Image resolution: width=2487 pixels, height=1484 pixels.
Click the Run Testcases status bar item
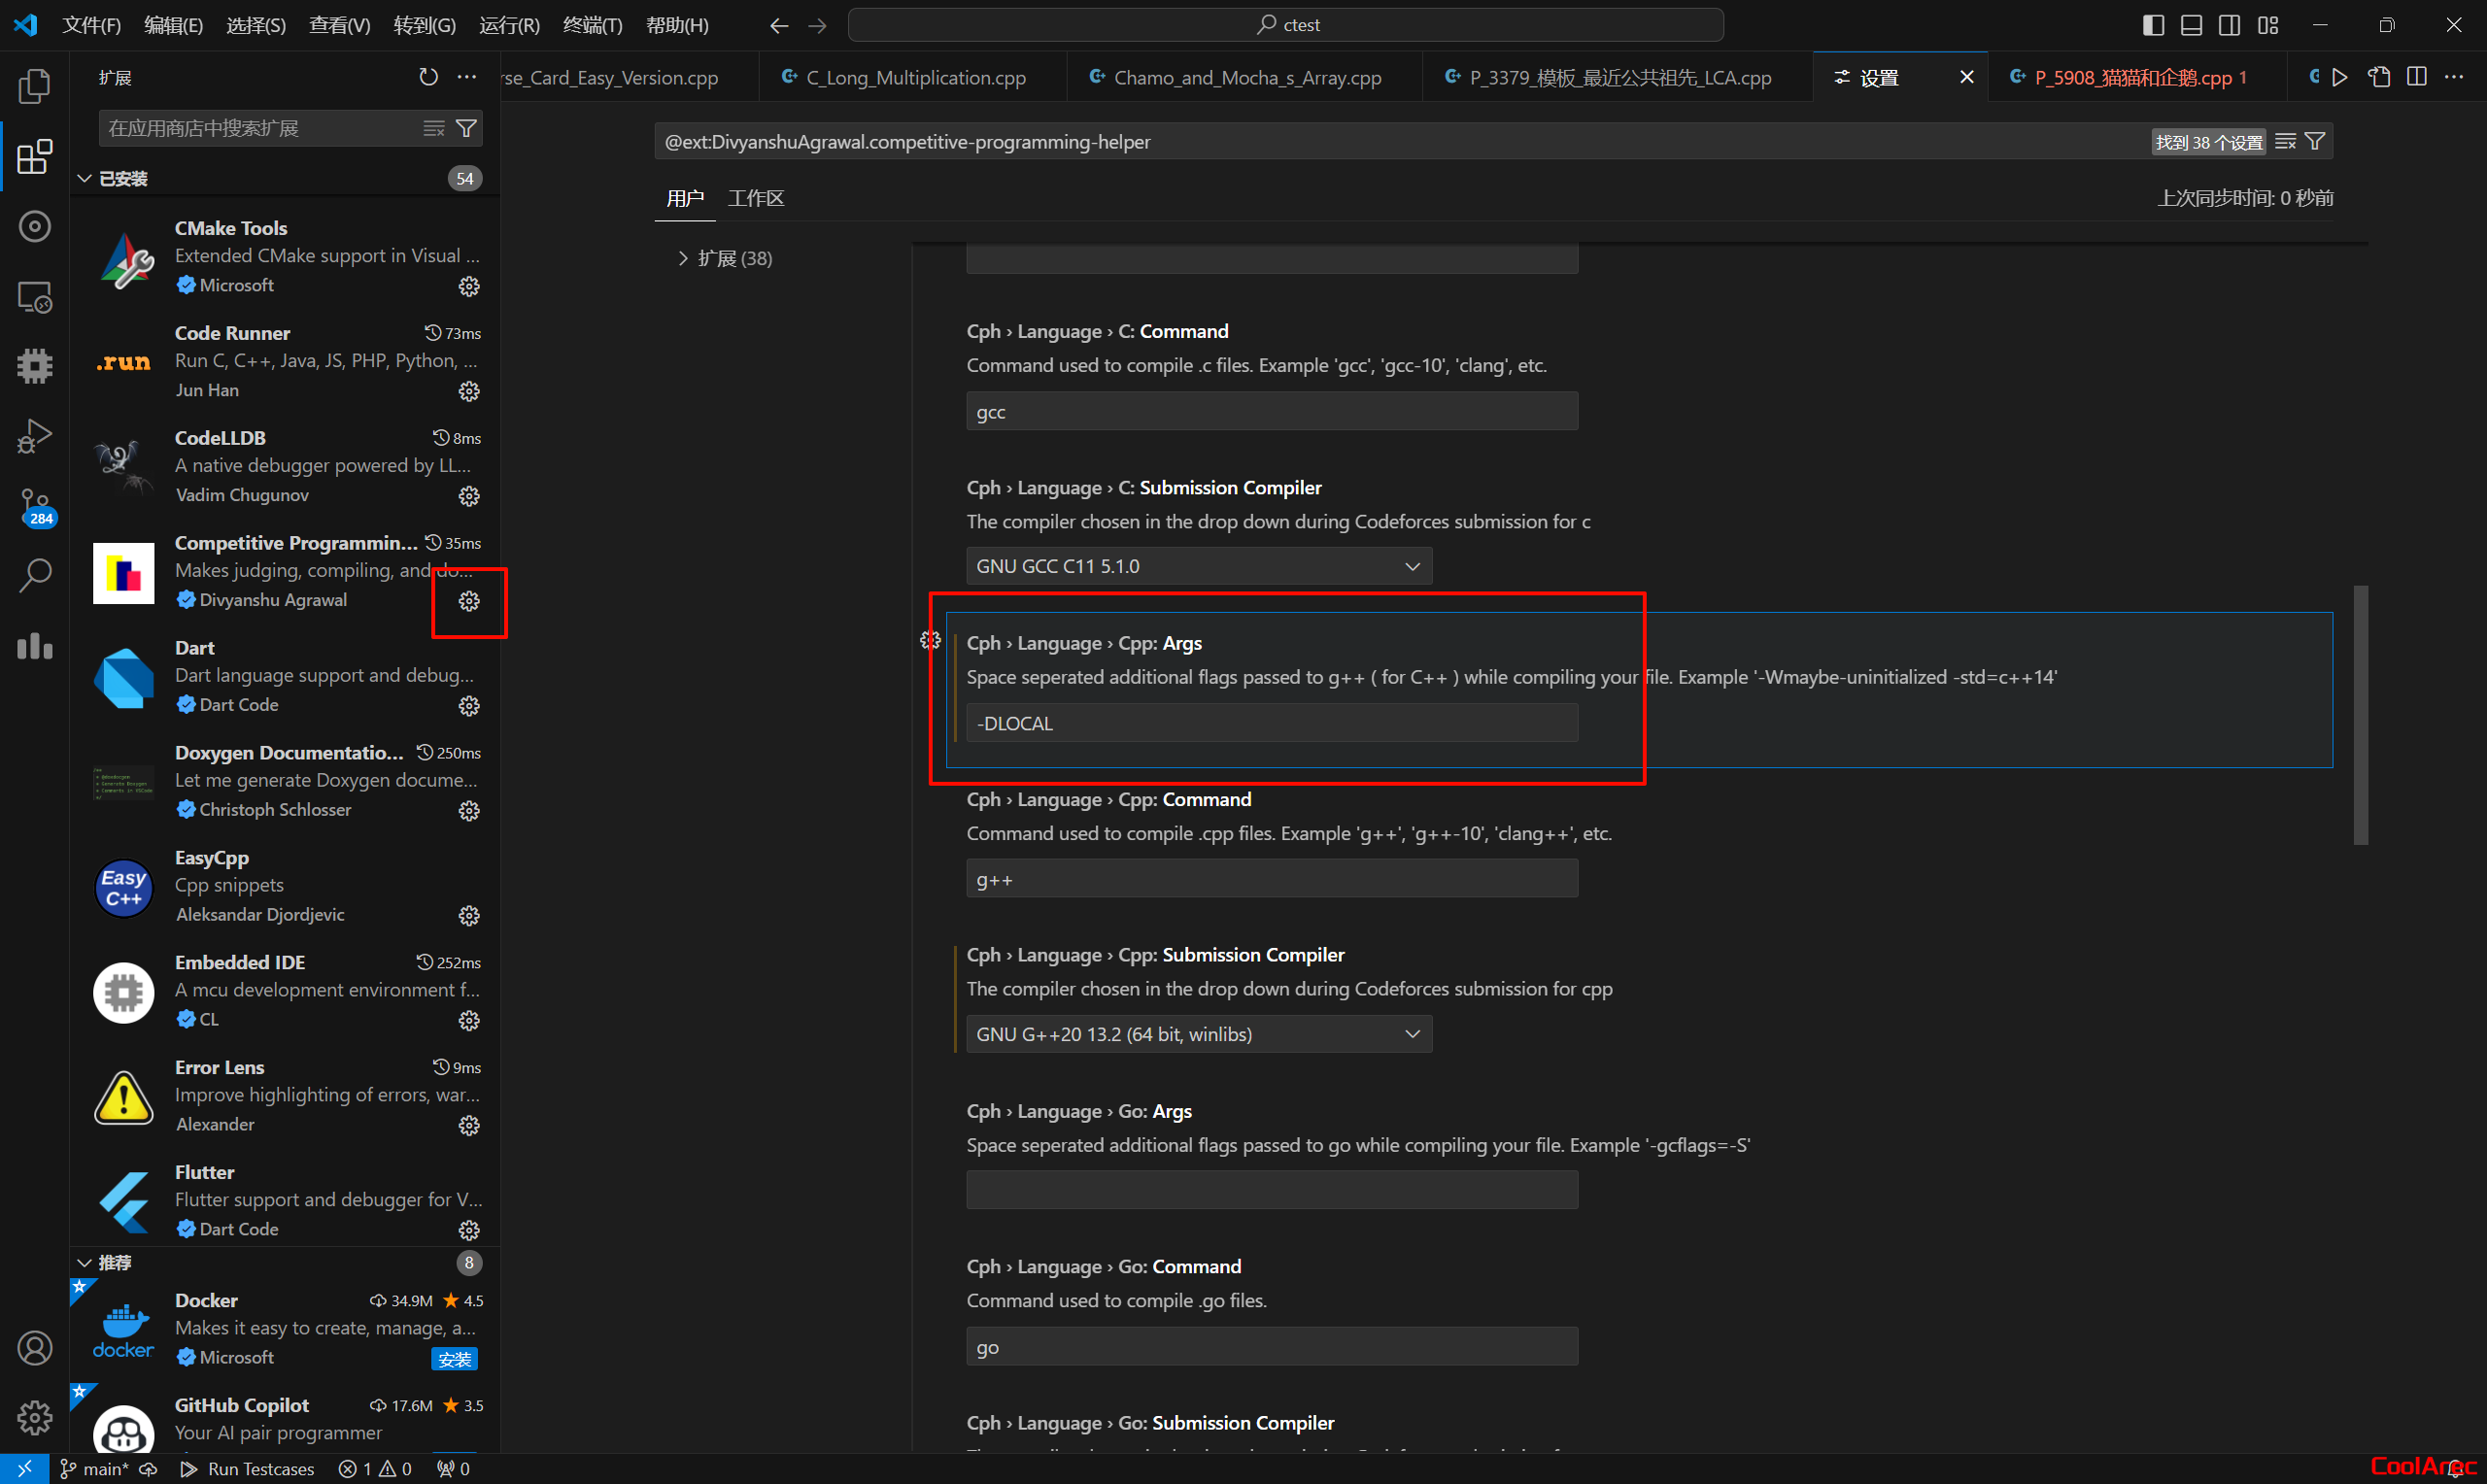247,1468
